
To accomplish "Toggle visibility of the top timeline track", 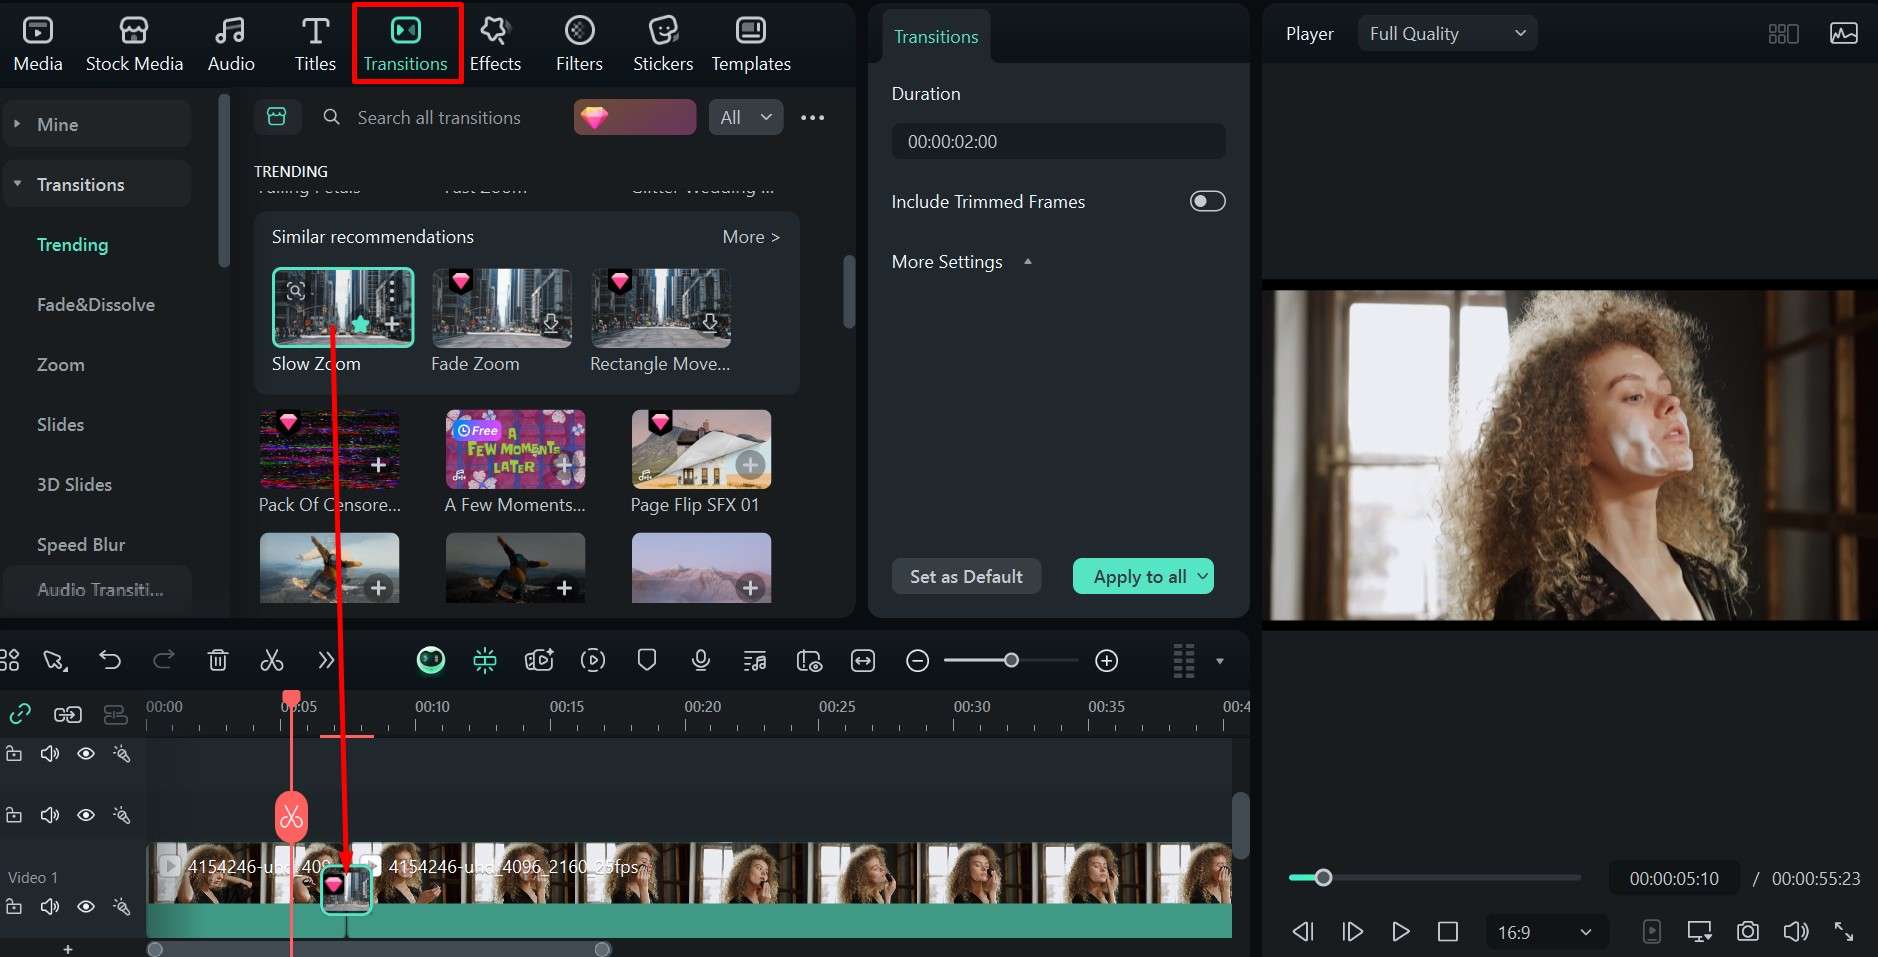I will click(86, 754).
